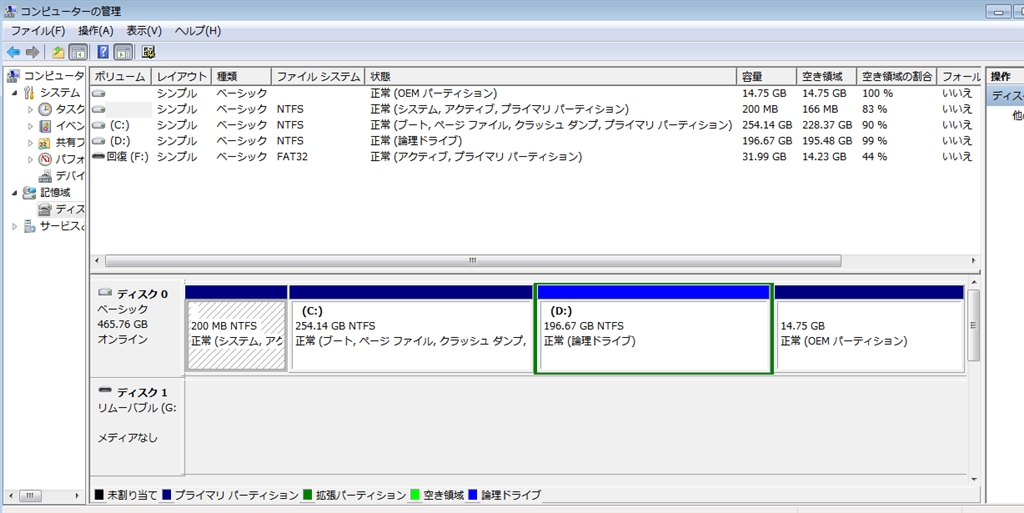Click the 空き領域 light green legend swatch
Image resolution: width=1024 pixels, height=513 pixels.
coord(415,495)
